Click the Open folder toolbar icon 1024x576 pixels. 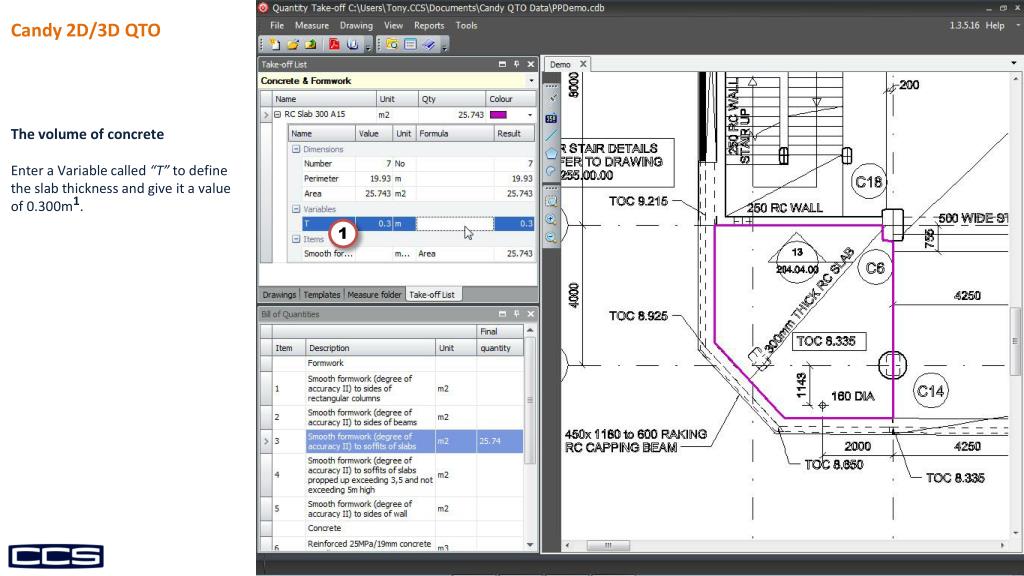tap(293, 44)
